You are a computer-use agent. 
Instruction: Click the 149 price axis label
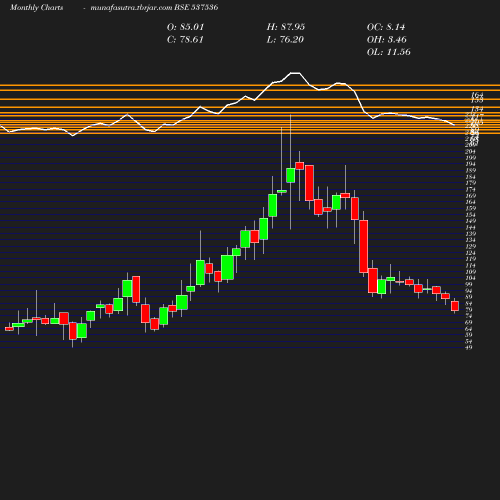pyautogui.click(x=470, y=221)
